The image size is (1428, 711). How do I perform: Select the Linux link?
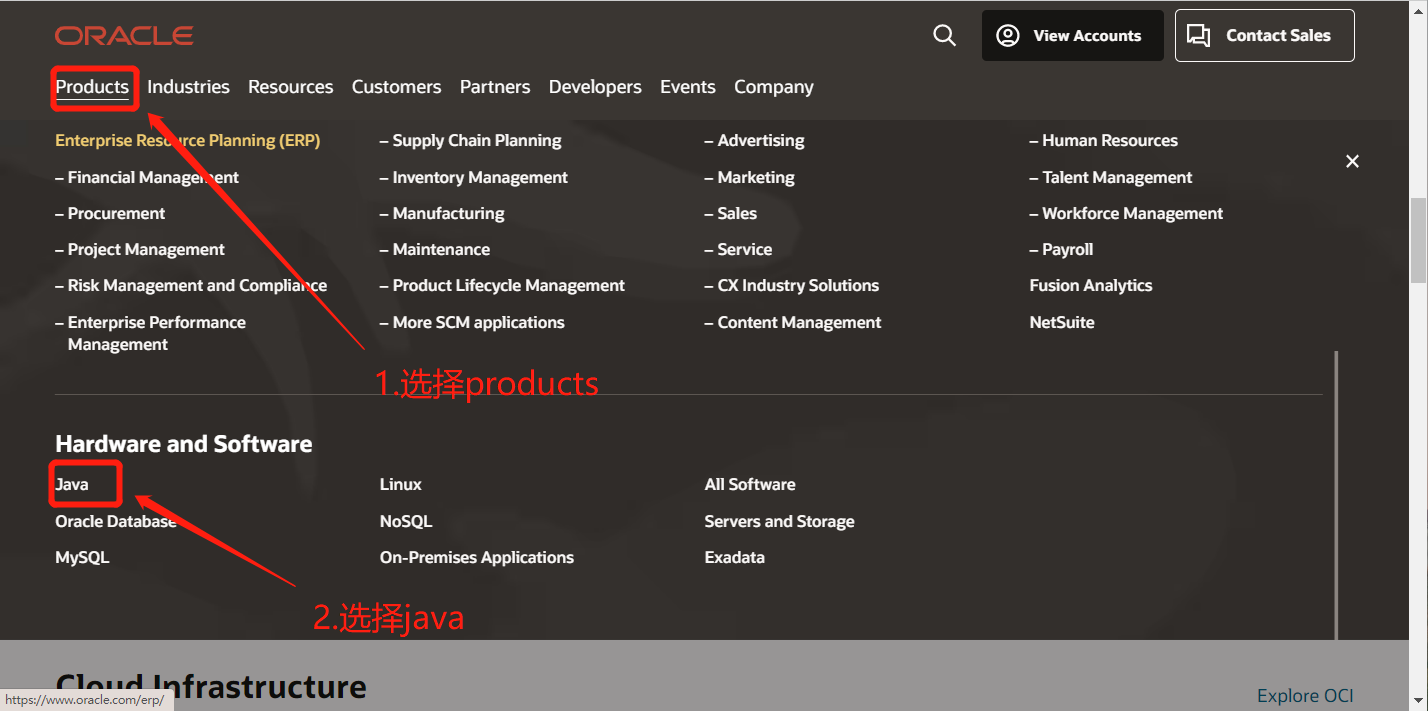tap(401, 485)
